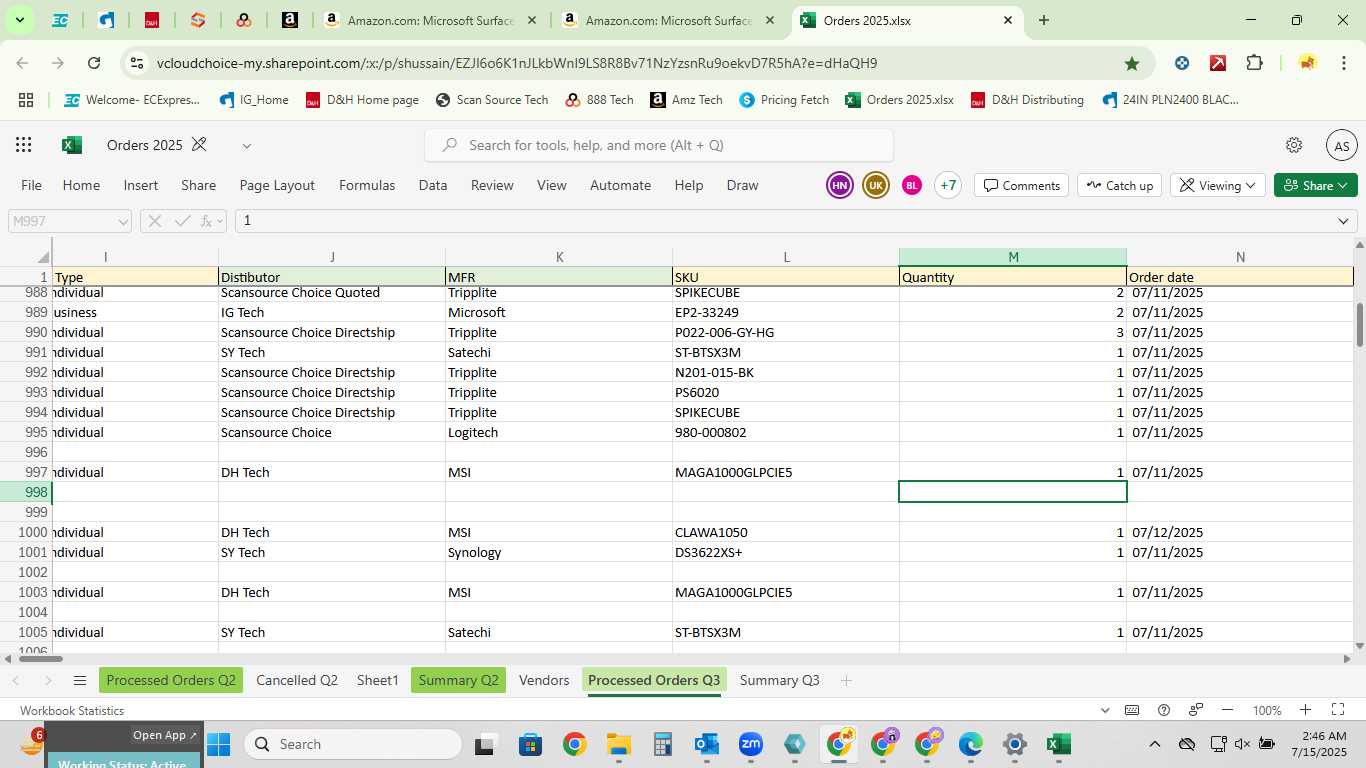Open the Office app launcher grid
Screen dimensions: 1366x768
coord(24,145)
